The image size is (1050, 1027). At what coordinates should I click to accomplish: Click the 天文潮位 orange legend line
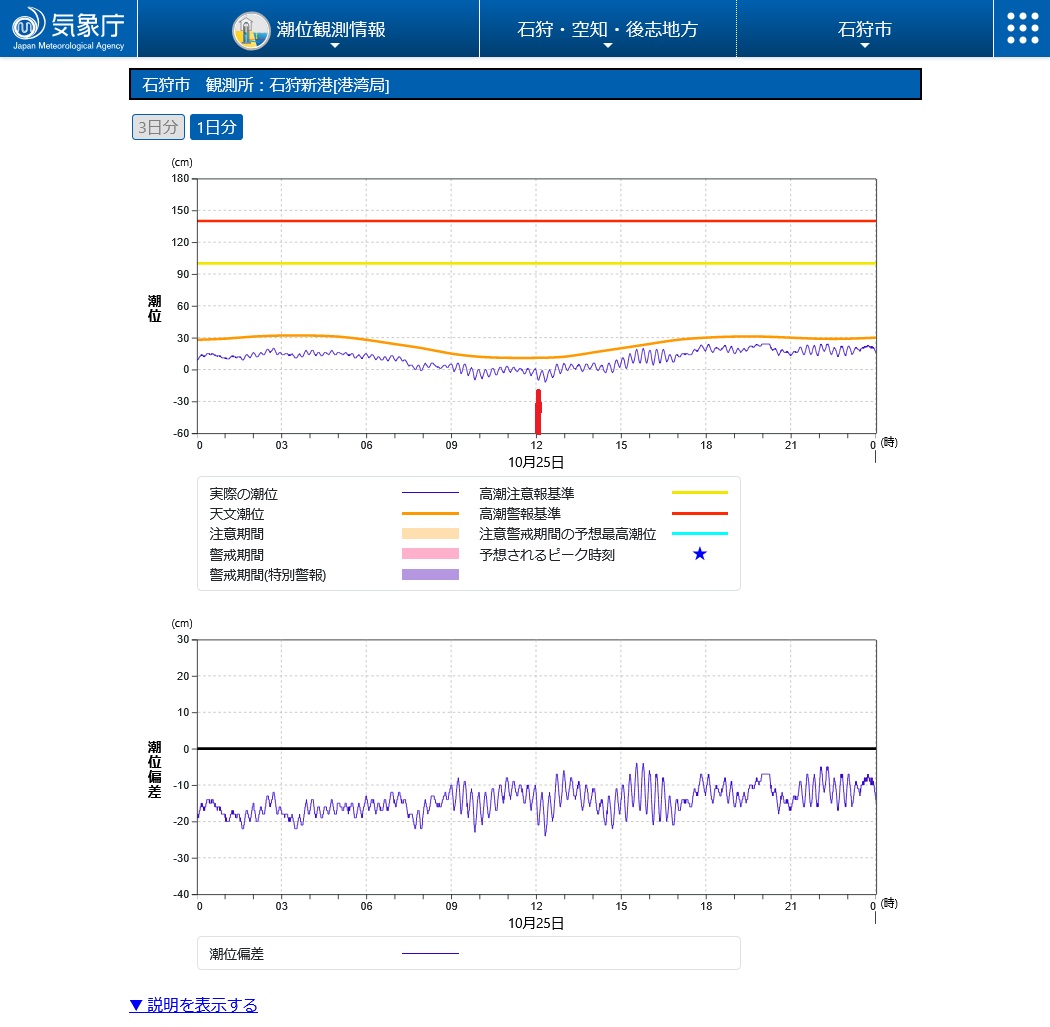point(430,514)
